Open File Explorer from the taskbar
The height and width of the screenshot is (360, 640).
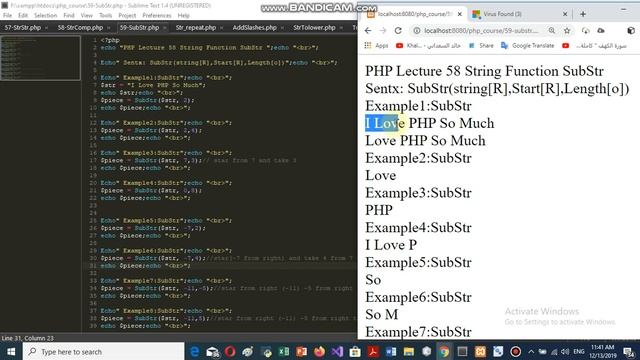click(409, 351)
